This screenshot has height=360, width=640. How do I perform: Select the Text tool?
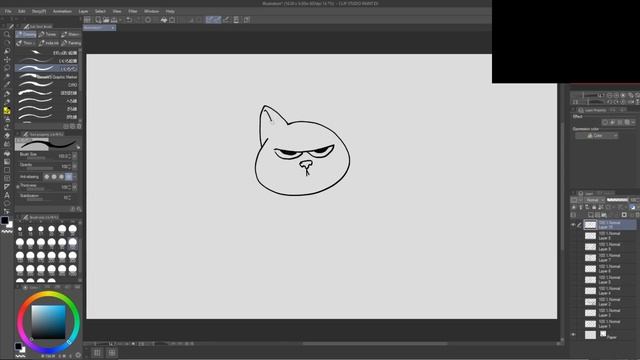point(7,195)
